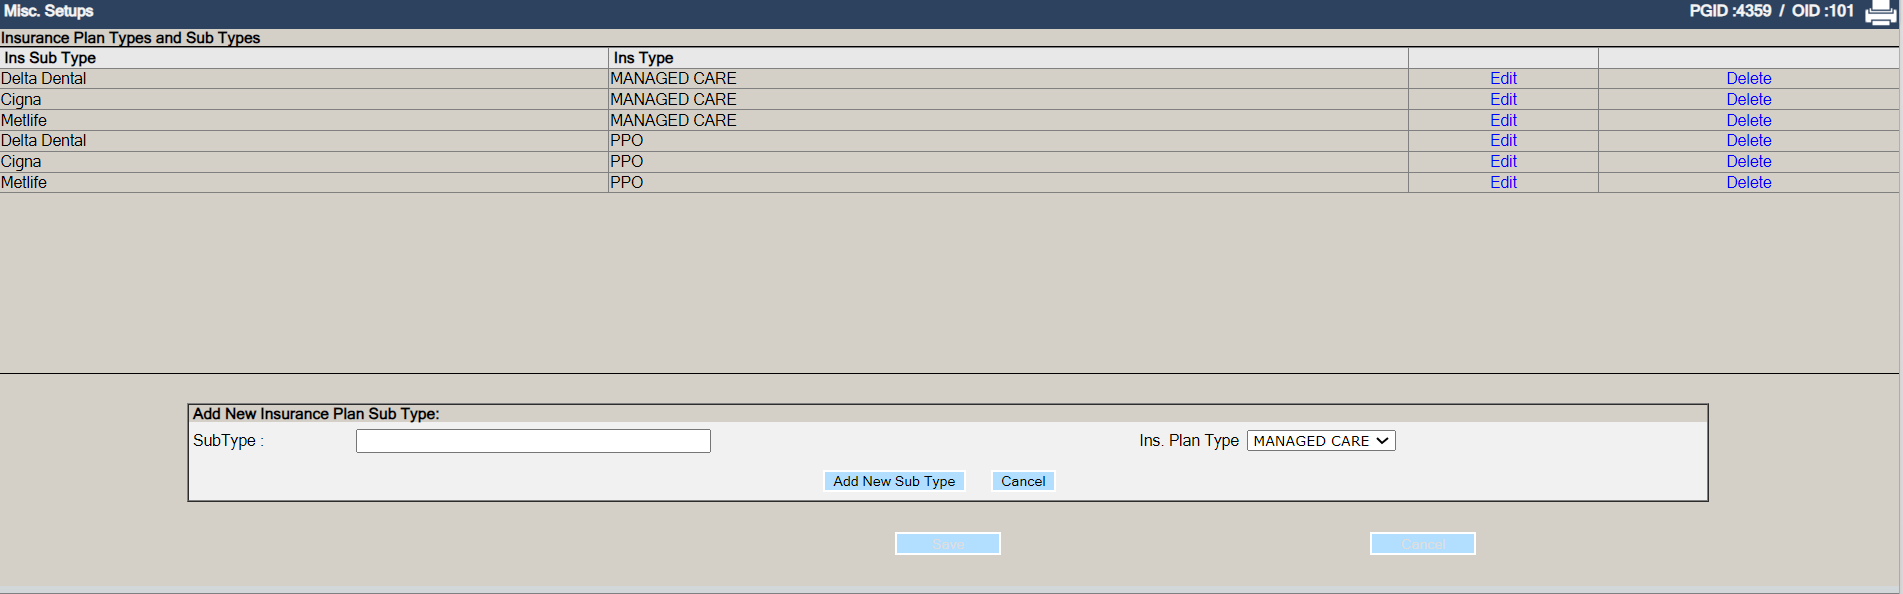Viewport: 1903px width, 594px height.
Task: Open the Ins. Plan Type dropdown
Action: (1321, 441)
